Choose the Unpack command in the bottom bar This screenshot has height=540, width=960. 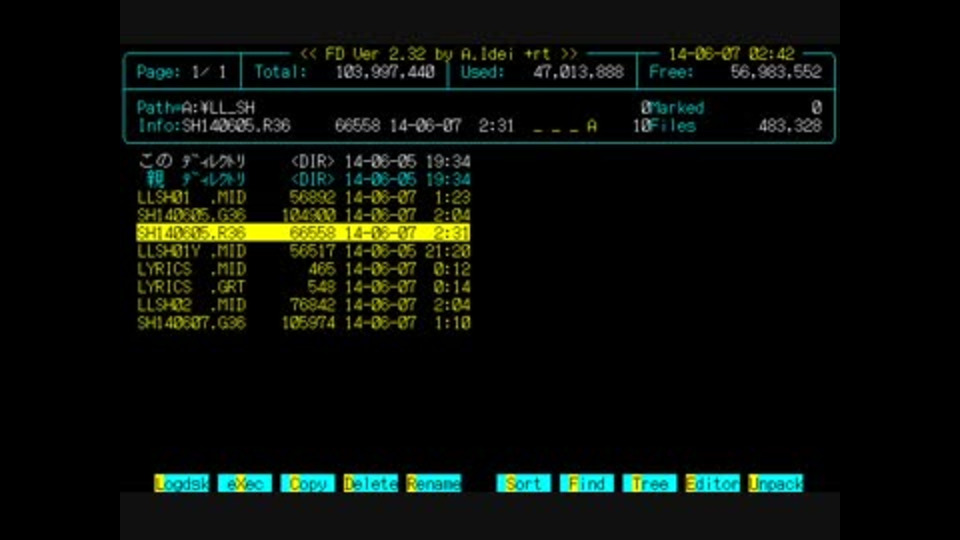pyautogui.click(x=776, y=484)
